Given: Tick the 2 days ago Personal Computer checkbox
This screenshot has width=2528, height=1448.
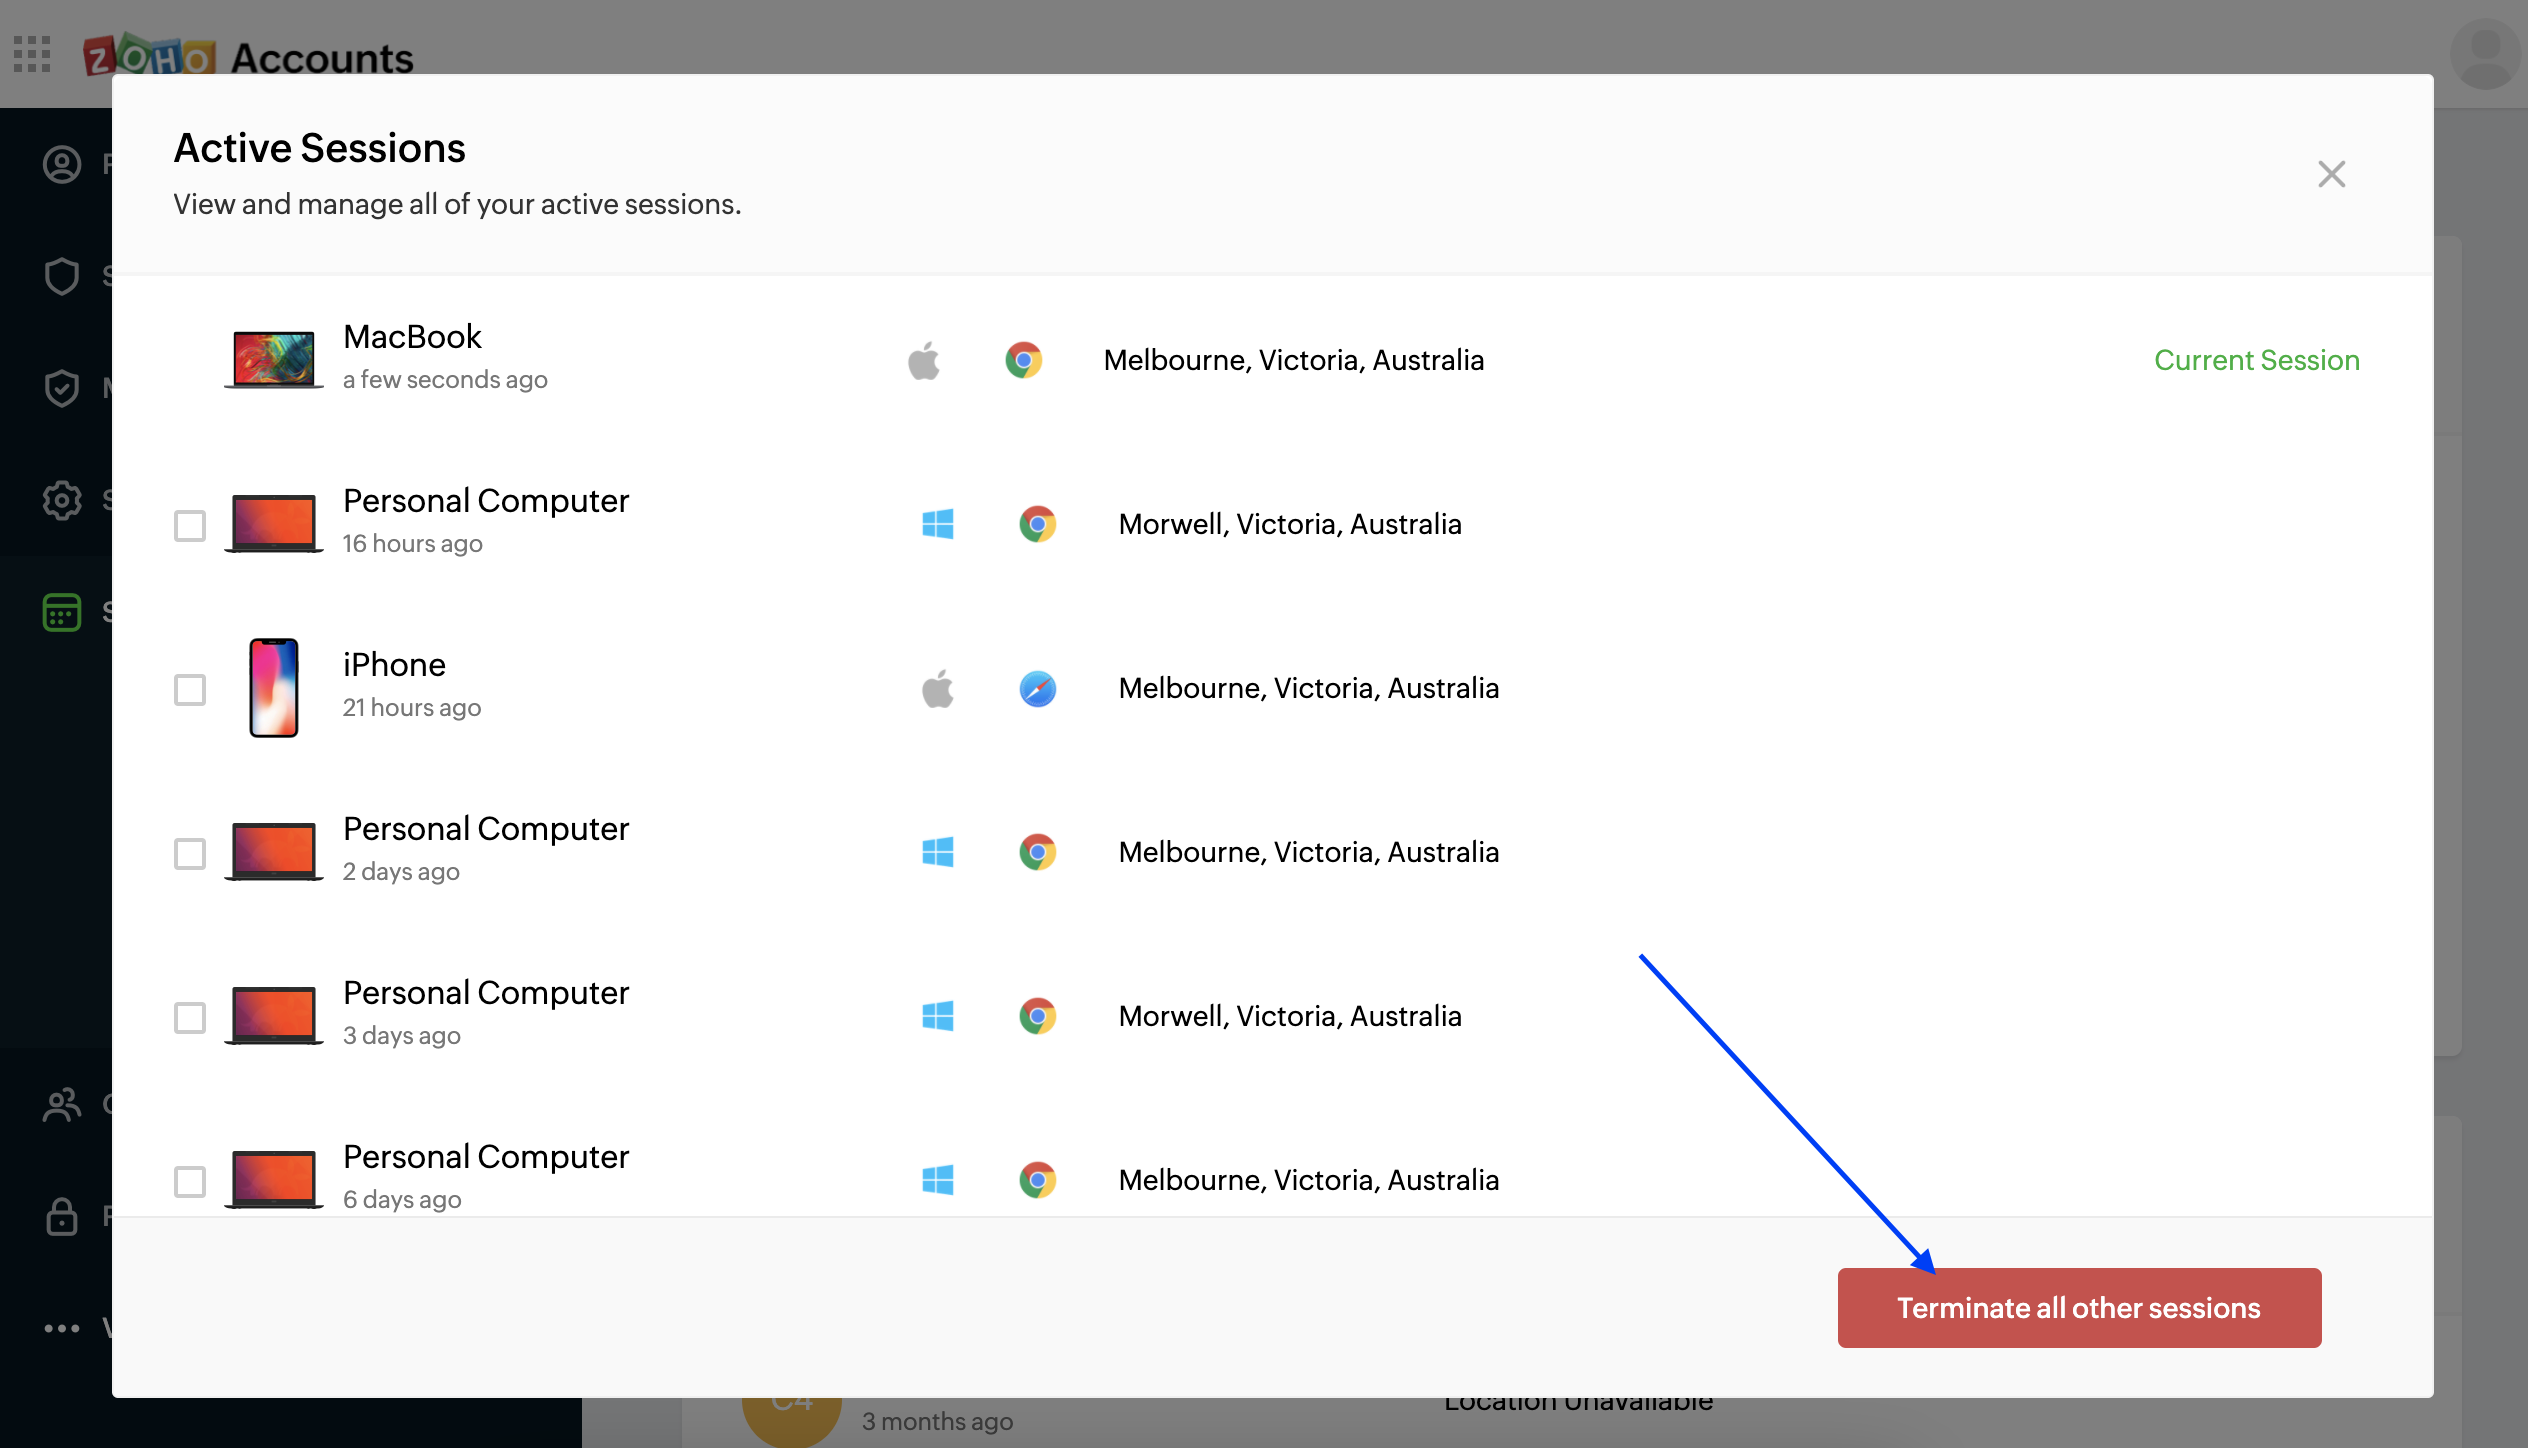Looking at the screenshot, I should point(190,853).
